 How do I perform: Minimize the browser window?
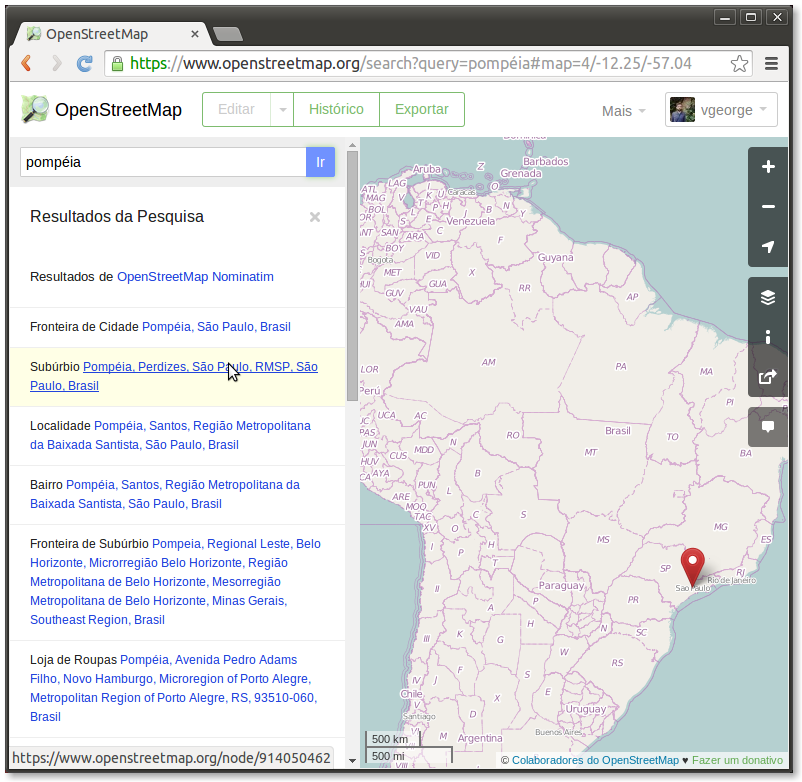point(724,18)
